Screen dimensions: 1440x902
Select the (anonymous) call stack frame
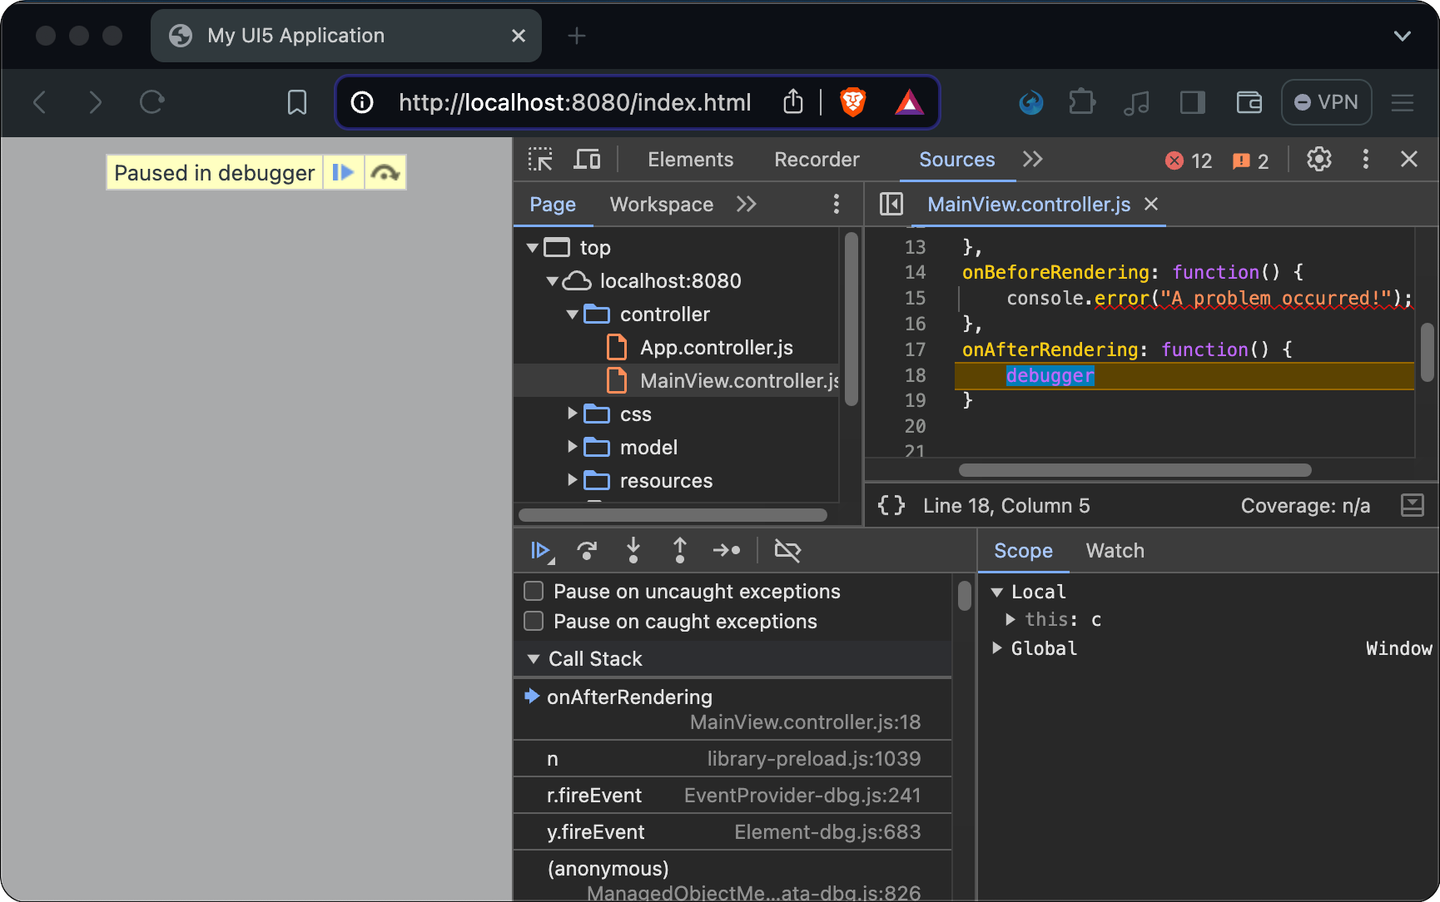pos(732,877)
